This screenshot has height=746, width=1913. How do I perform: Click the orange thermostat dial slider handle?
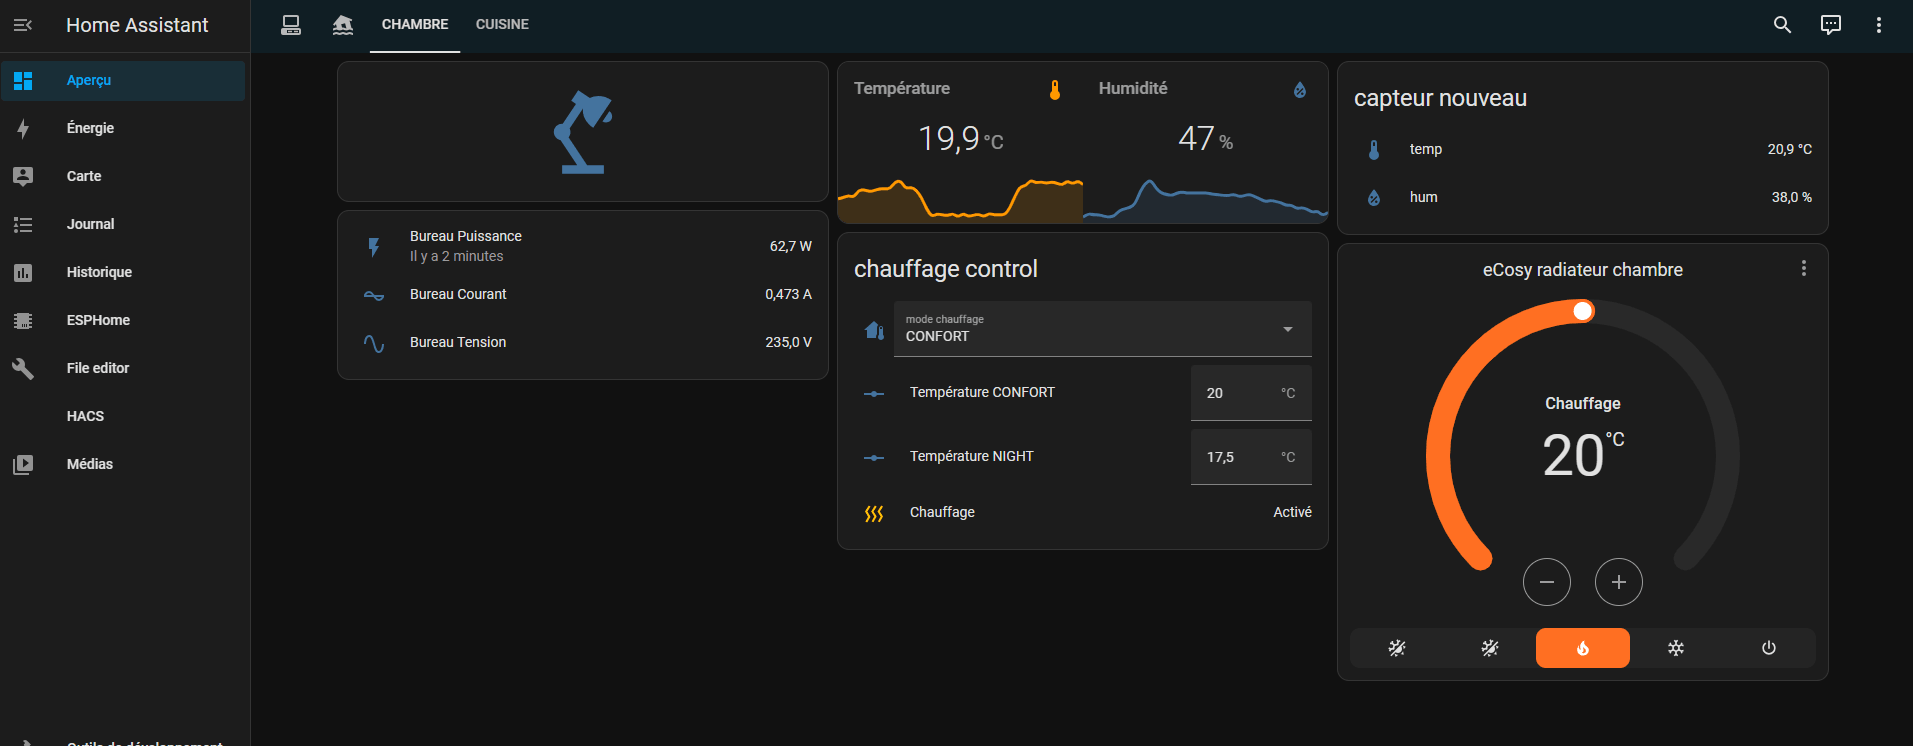(x=1582, y=312)
